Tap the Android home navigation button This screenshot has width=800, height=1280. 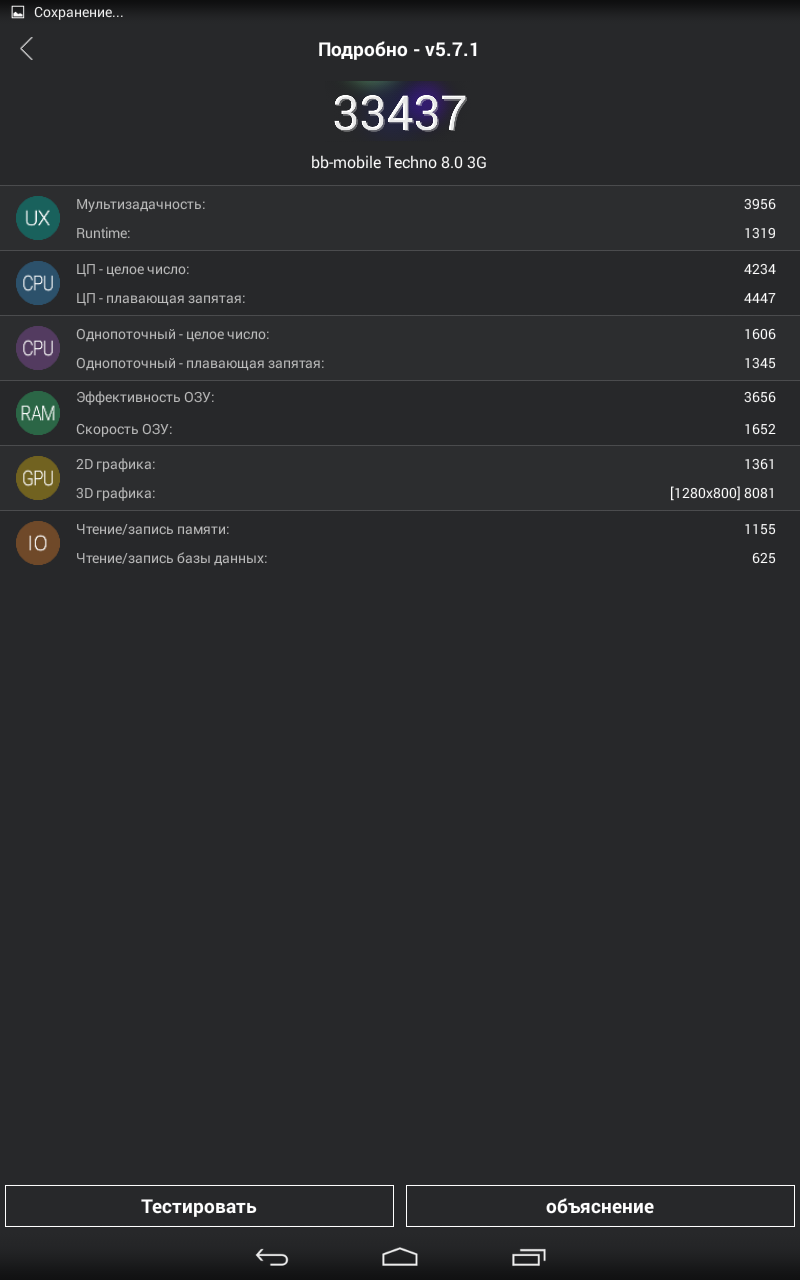[400, 1257]
